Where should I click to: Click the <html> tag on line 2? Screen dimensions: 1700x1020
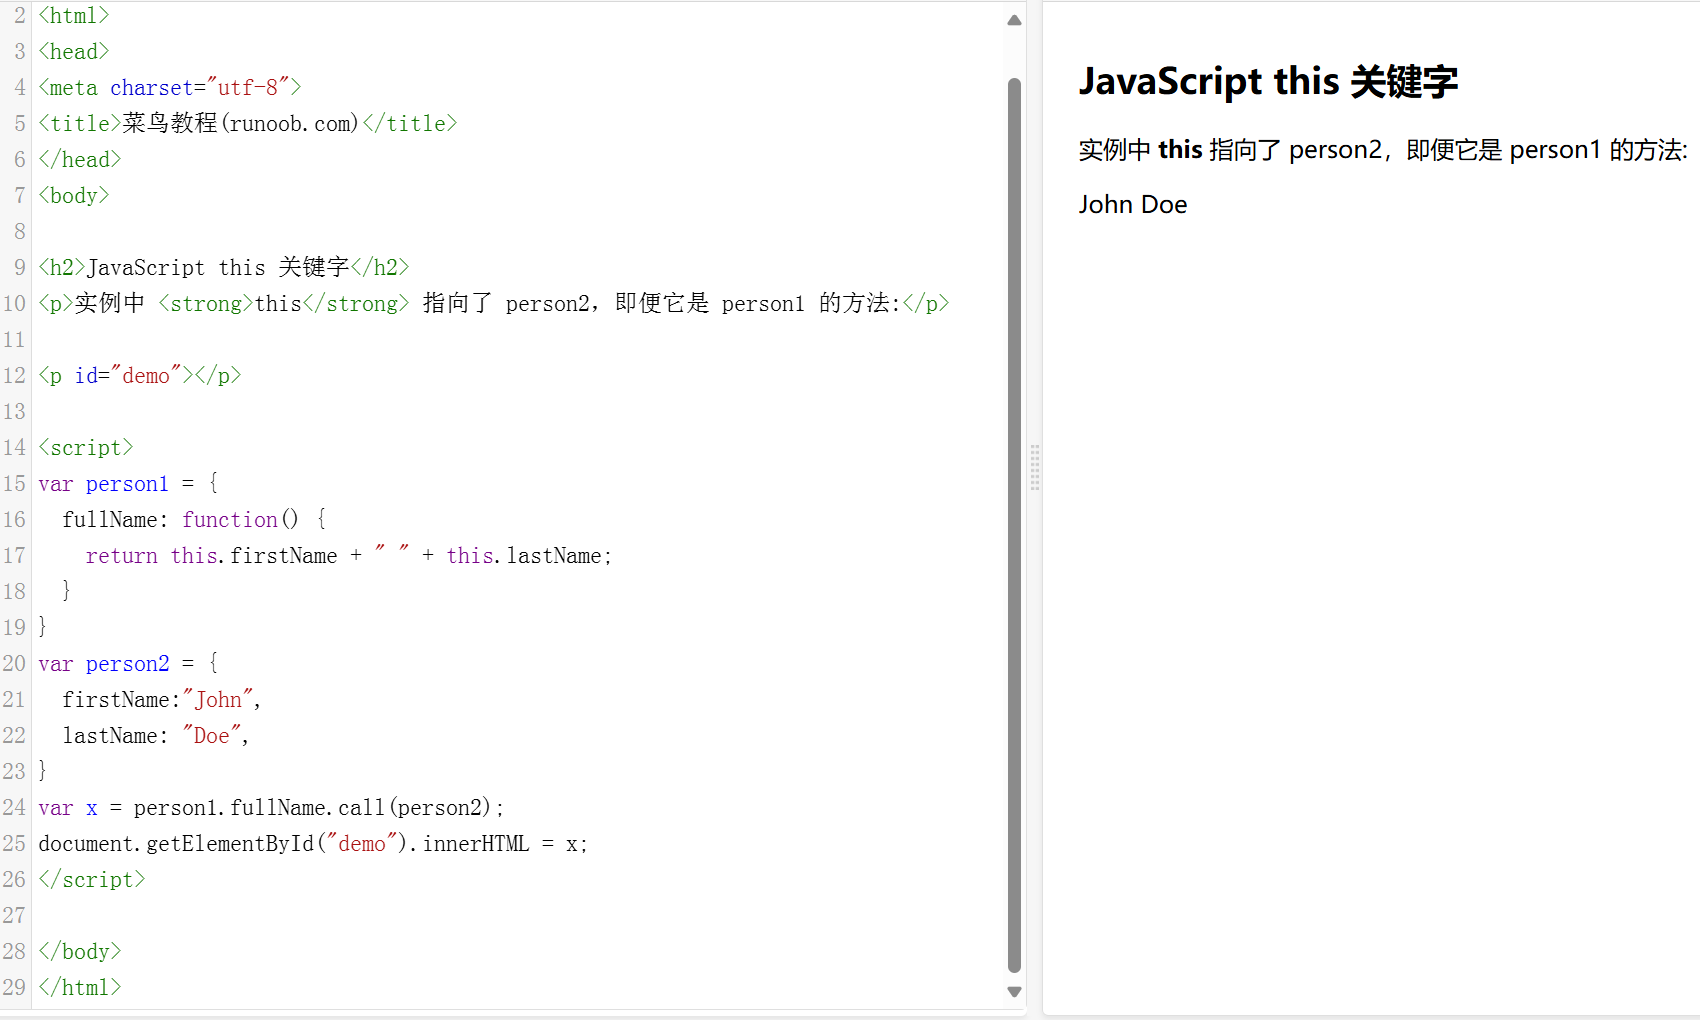(x=74, y=16)
